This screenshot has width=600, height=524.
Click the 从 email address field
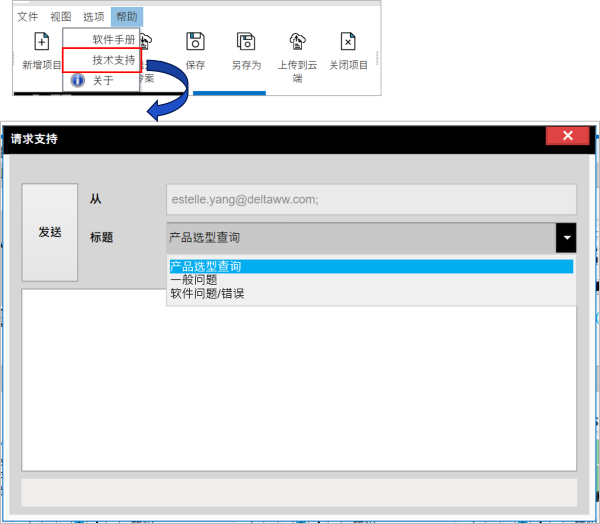click(370, 199)
